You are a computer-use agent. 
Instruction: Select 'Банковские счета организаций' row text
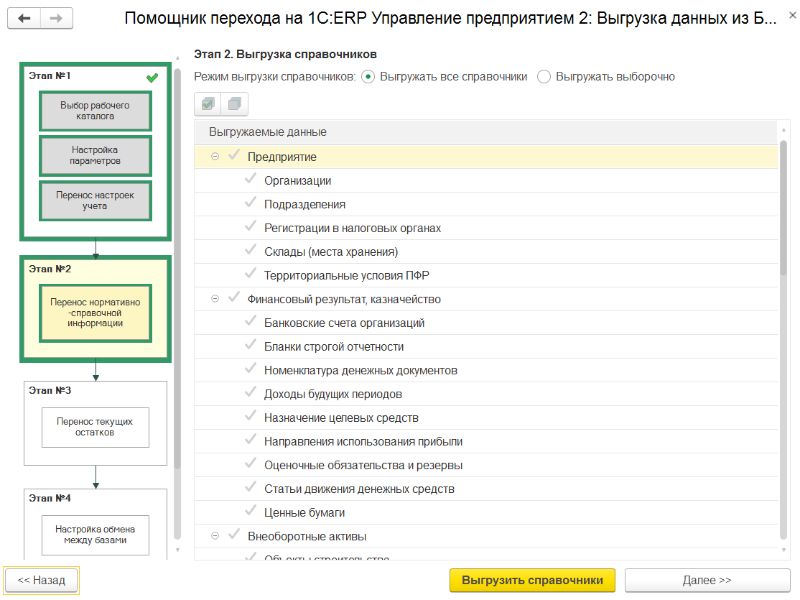(x=344, y=323)
